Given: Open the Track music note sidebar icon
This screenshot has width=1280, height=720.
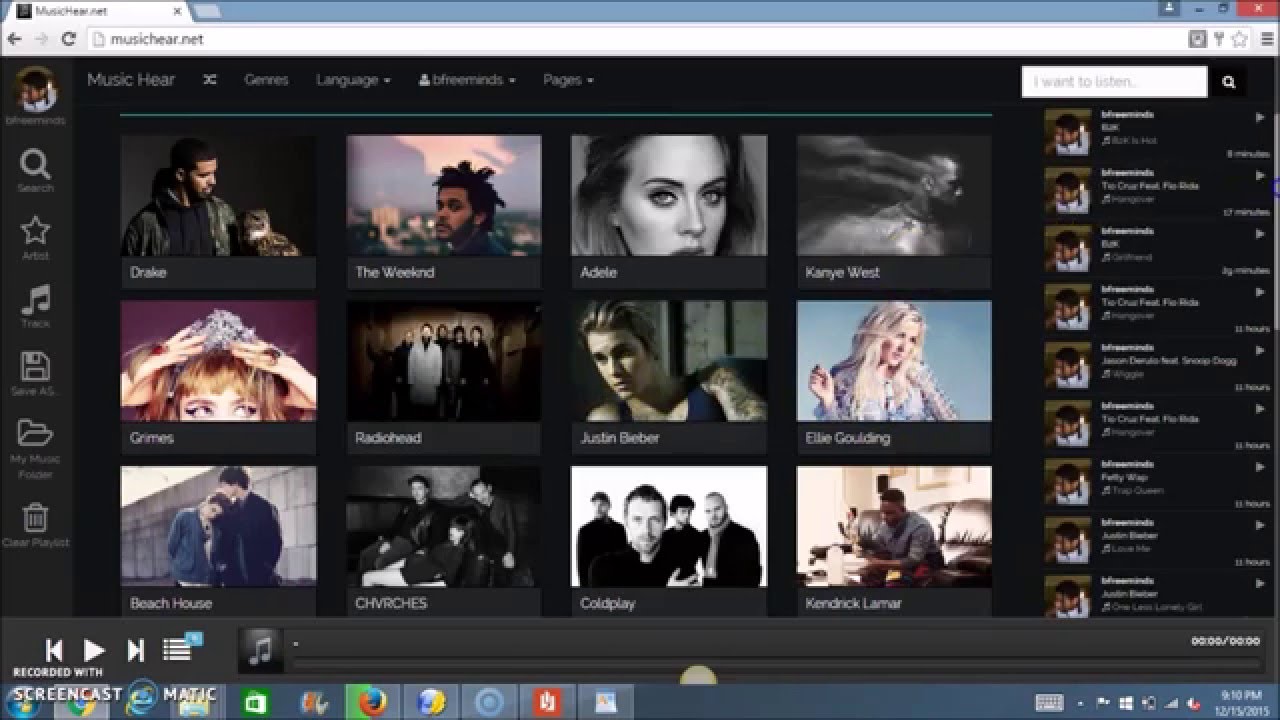Looking at the screenshot, I should [35, 299].
